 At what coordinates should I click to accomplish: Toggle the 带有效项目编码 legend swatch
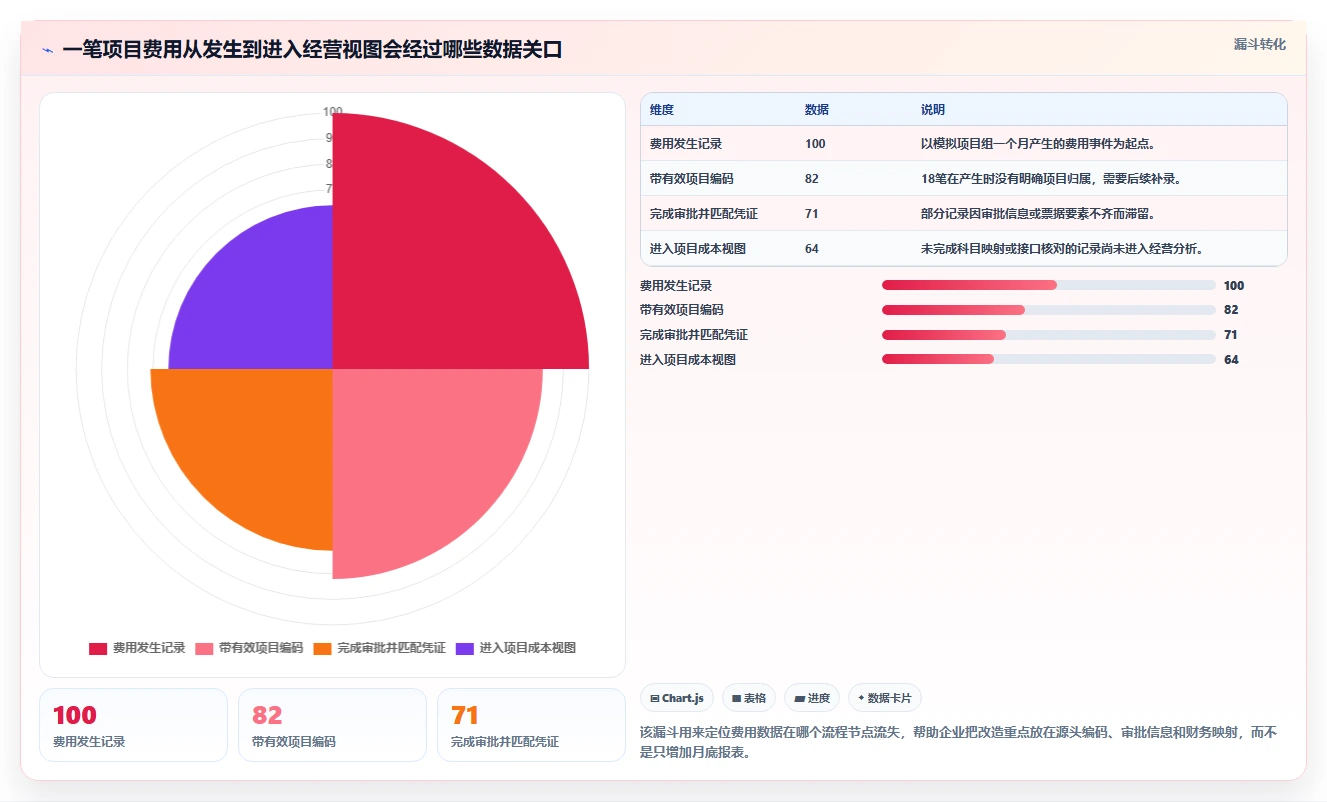coord(204,648)
